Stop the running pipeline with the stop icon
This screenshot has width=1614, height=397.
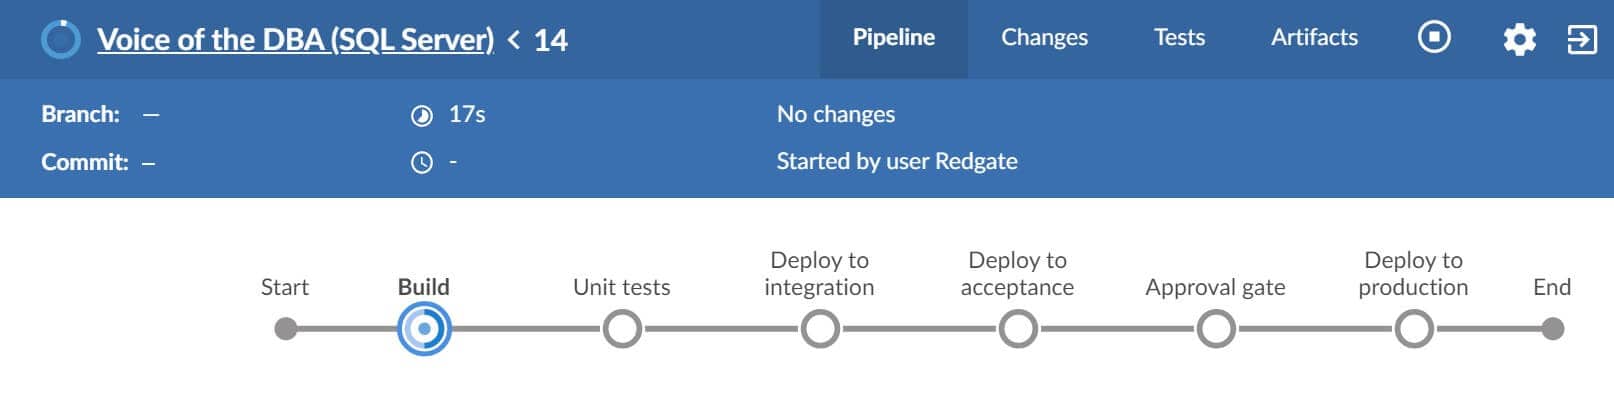[x=1434, y=38]
